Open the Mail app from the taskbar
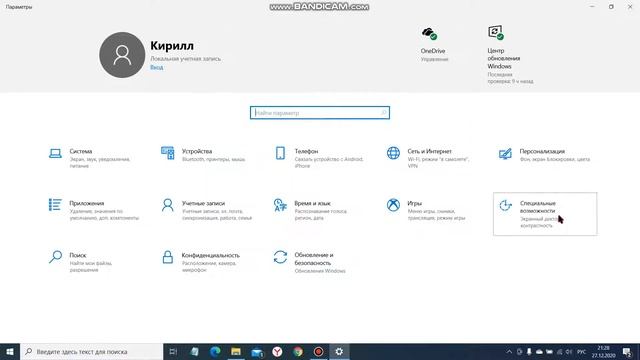Image resolution: width=640 pixels, height=360 pixels. pos(257,351)
